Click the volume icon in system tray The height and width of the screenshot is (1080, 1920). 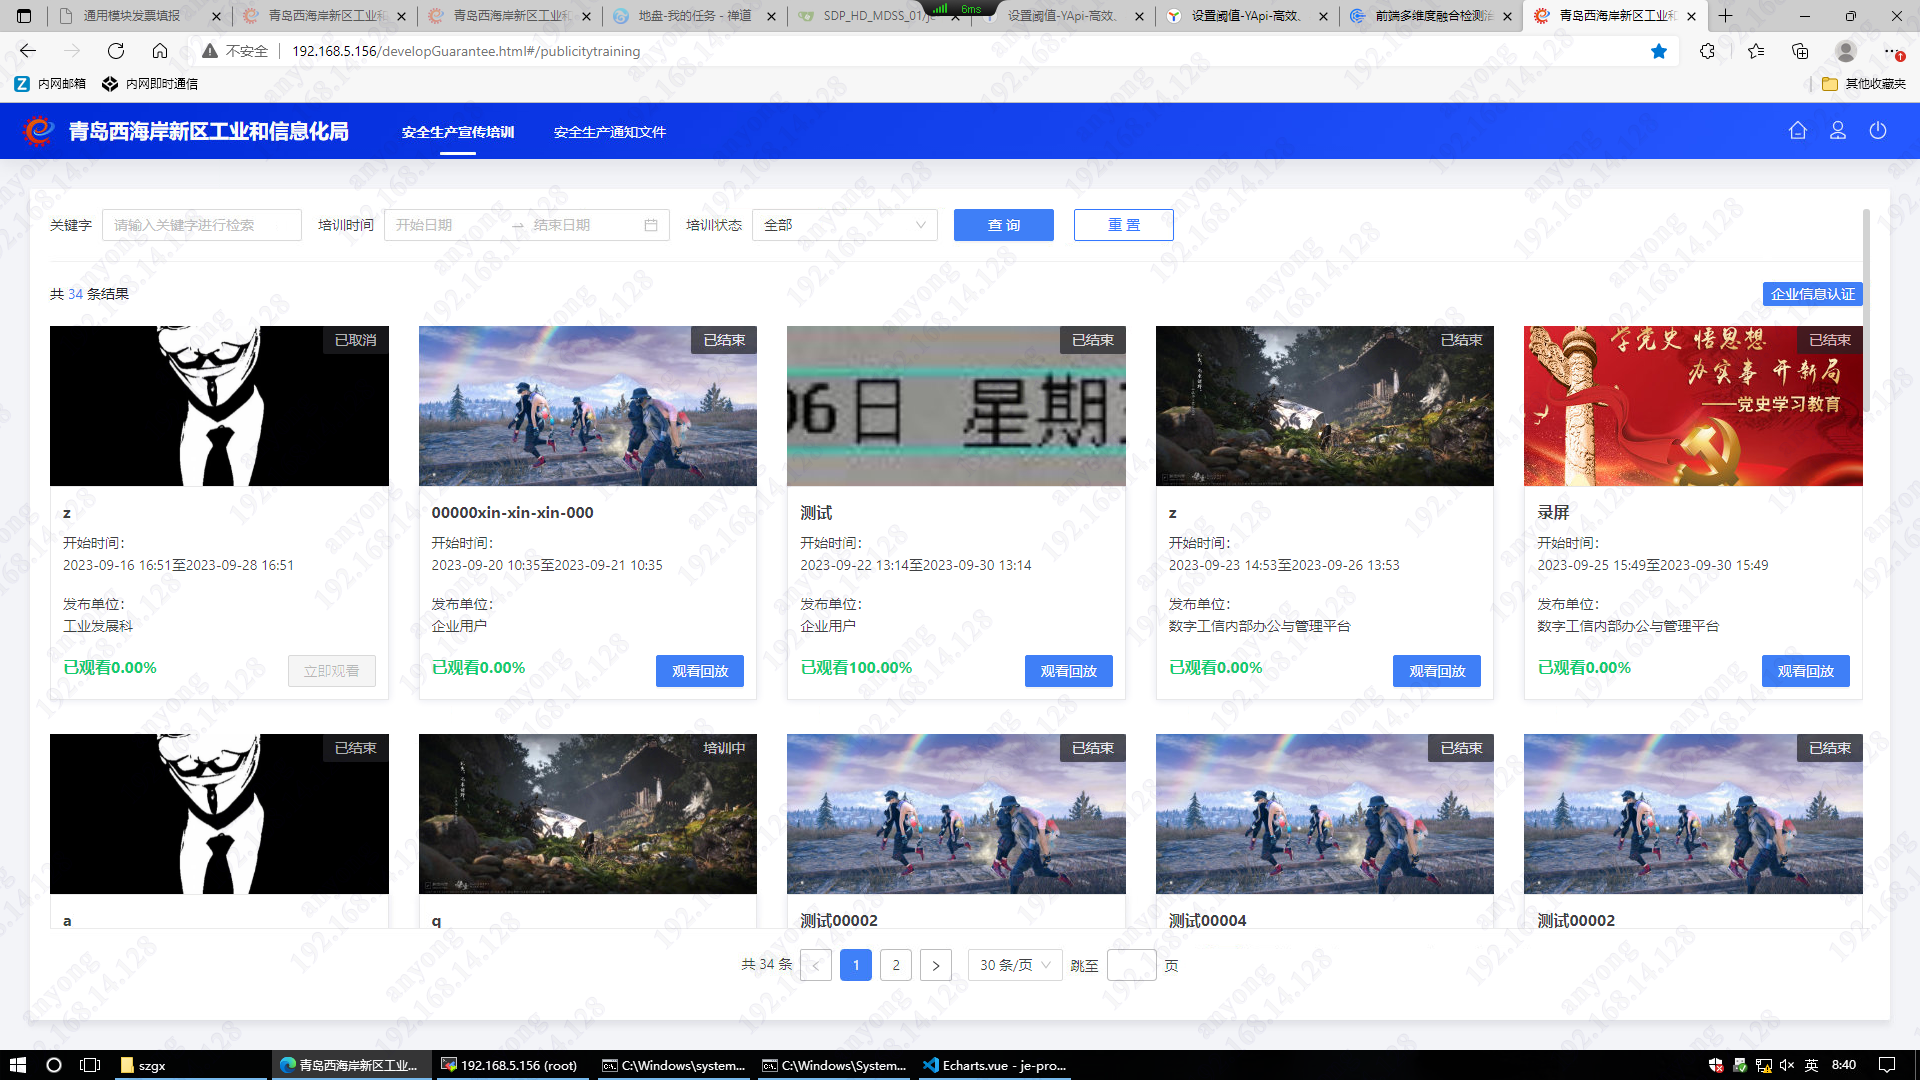tap(1787, 1065)
